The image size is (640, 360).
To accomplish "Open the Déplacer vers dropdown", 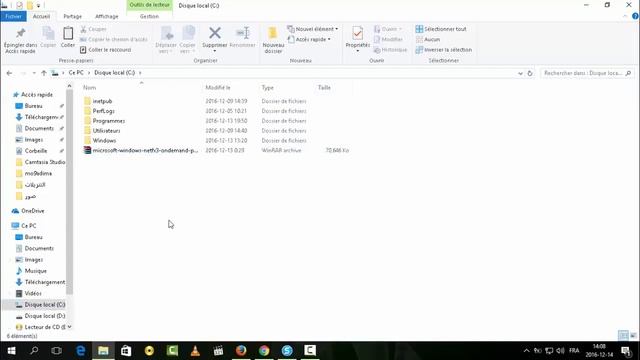I will pos(166,40).
